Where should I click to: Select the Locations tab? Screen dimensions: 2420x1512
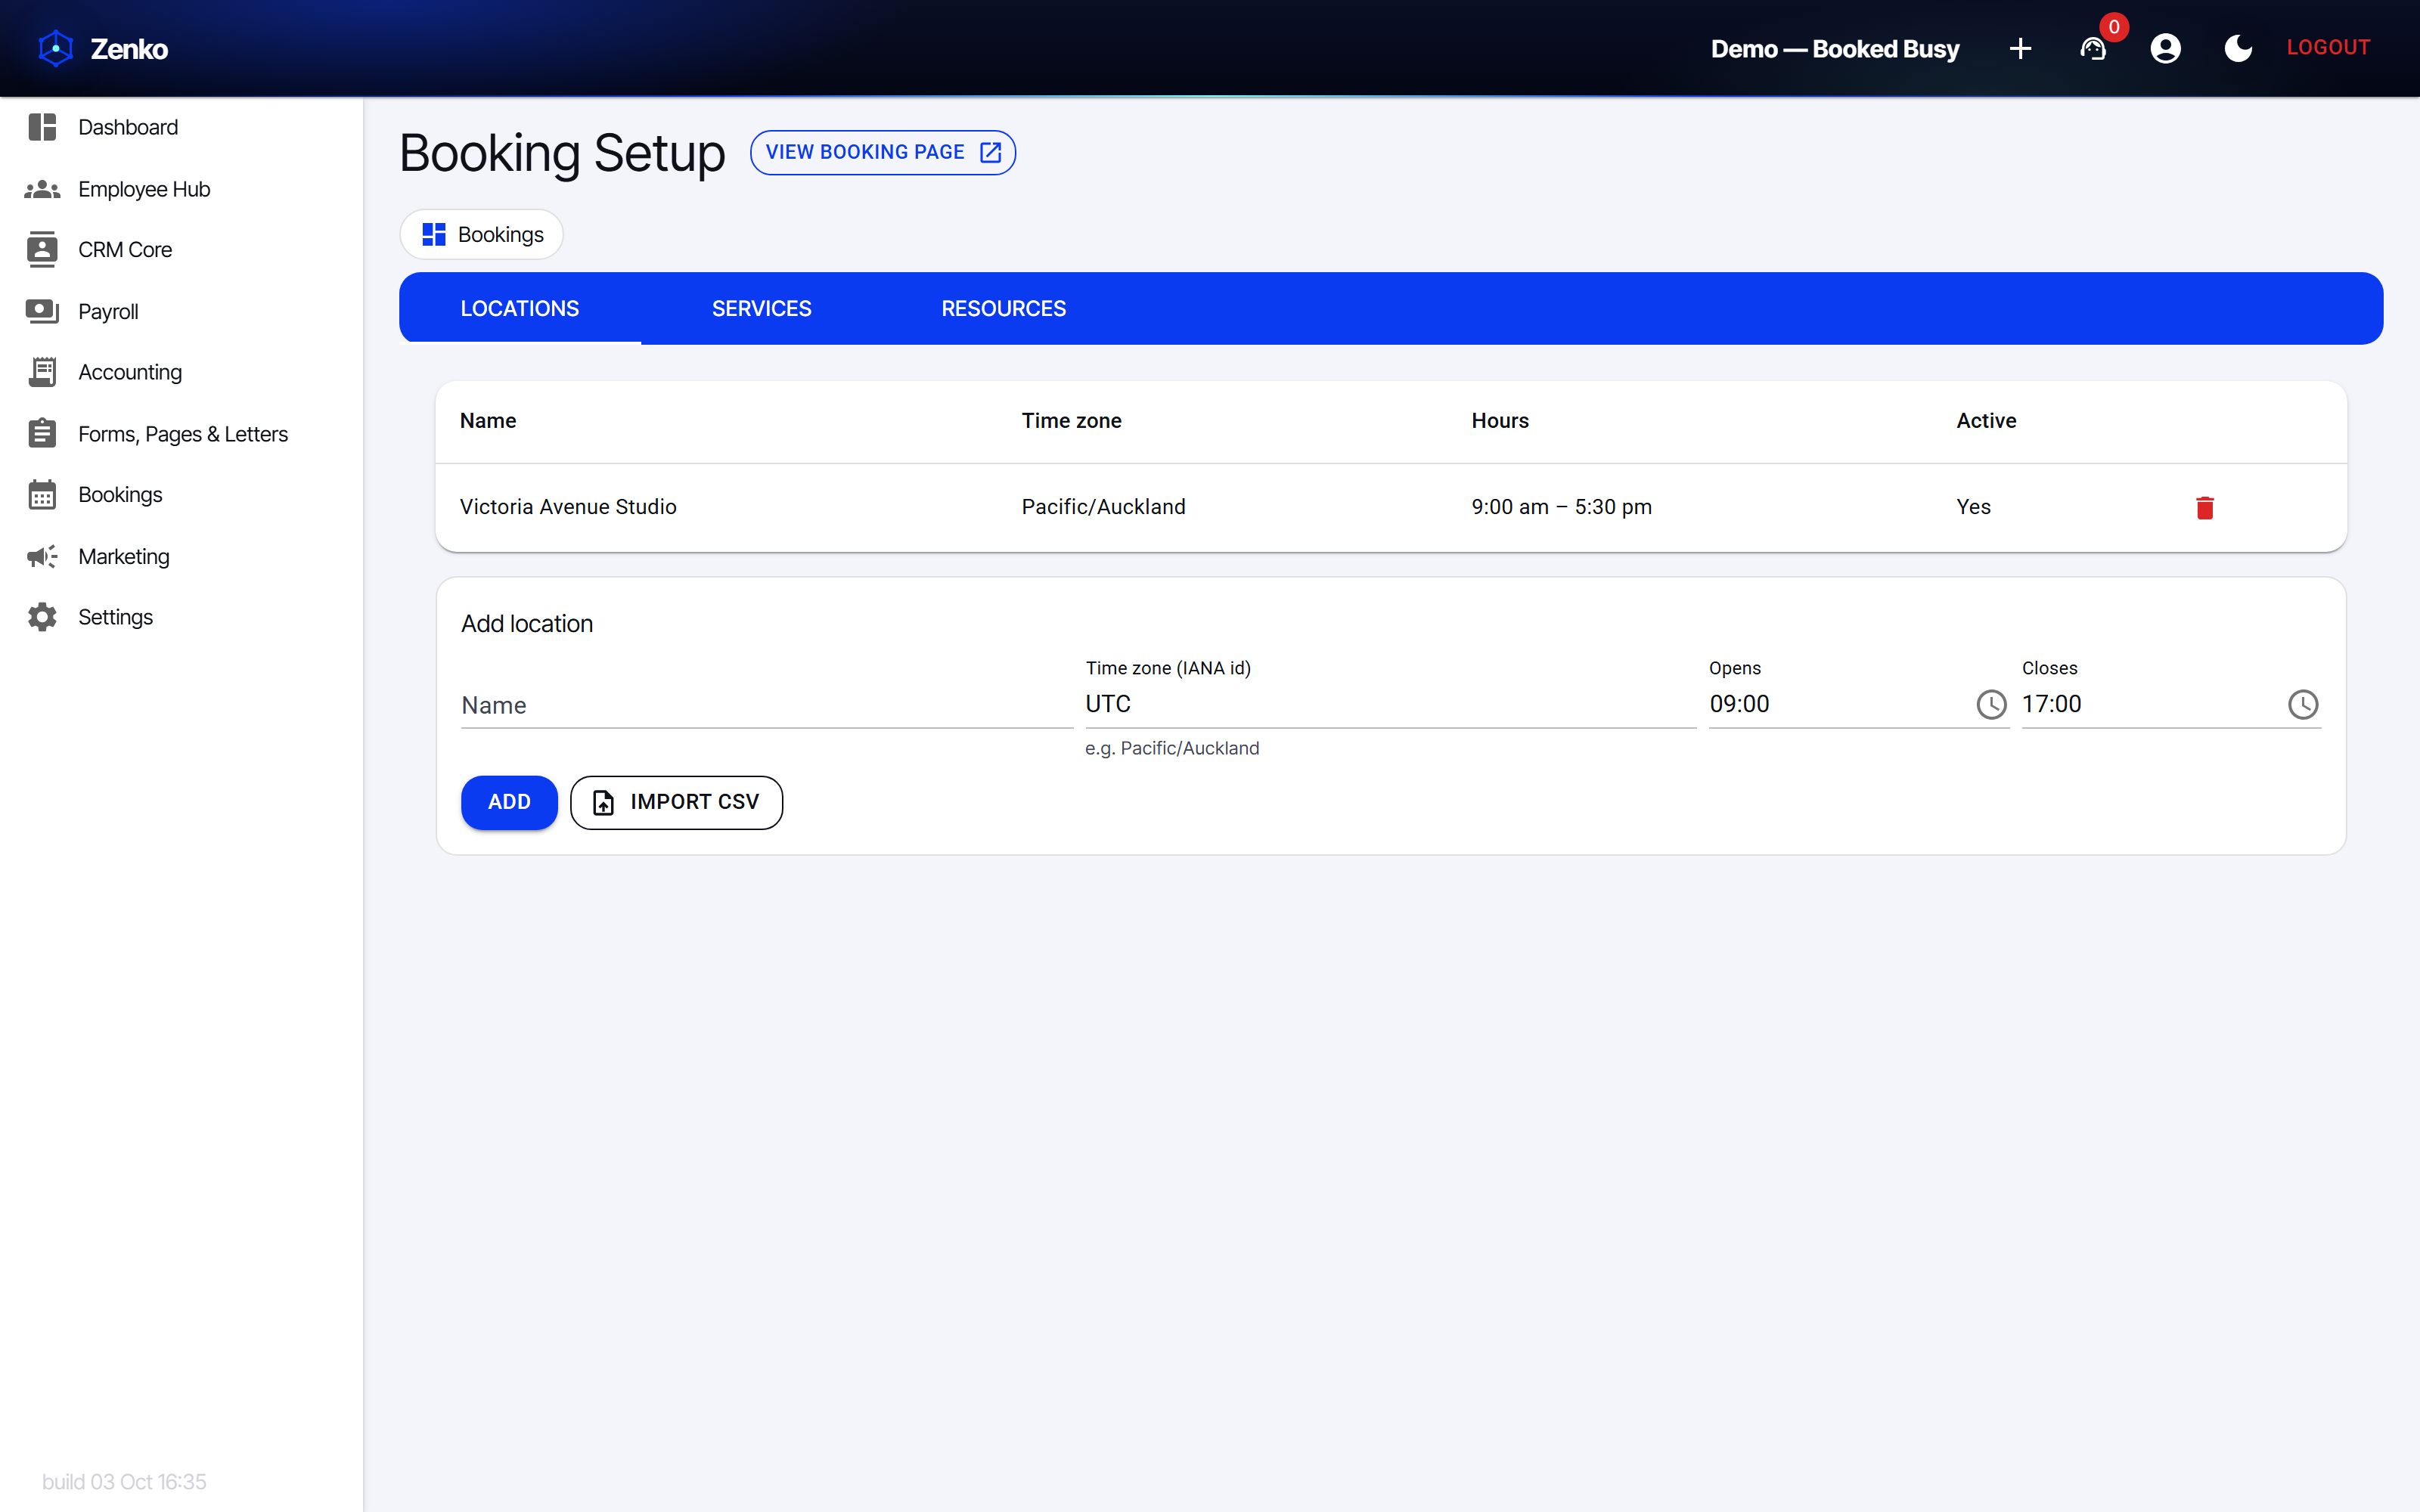pyautogui.click(x=519, y=308)
